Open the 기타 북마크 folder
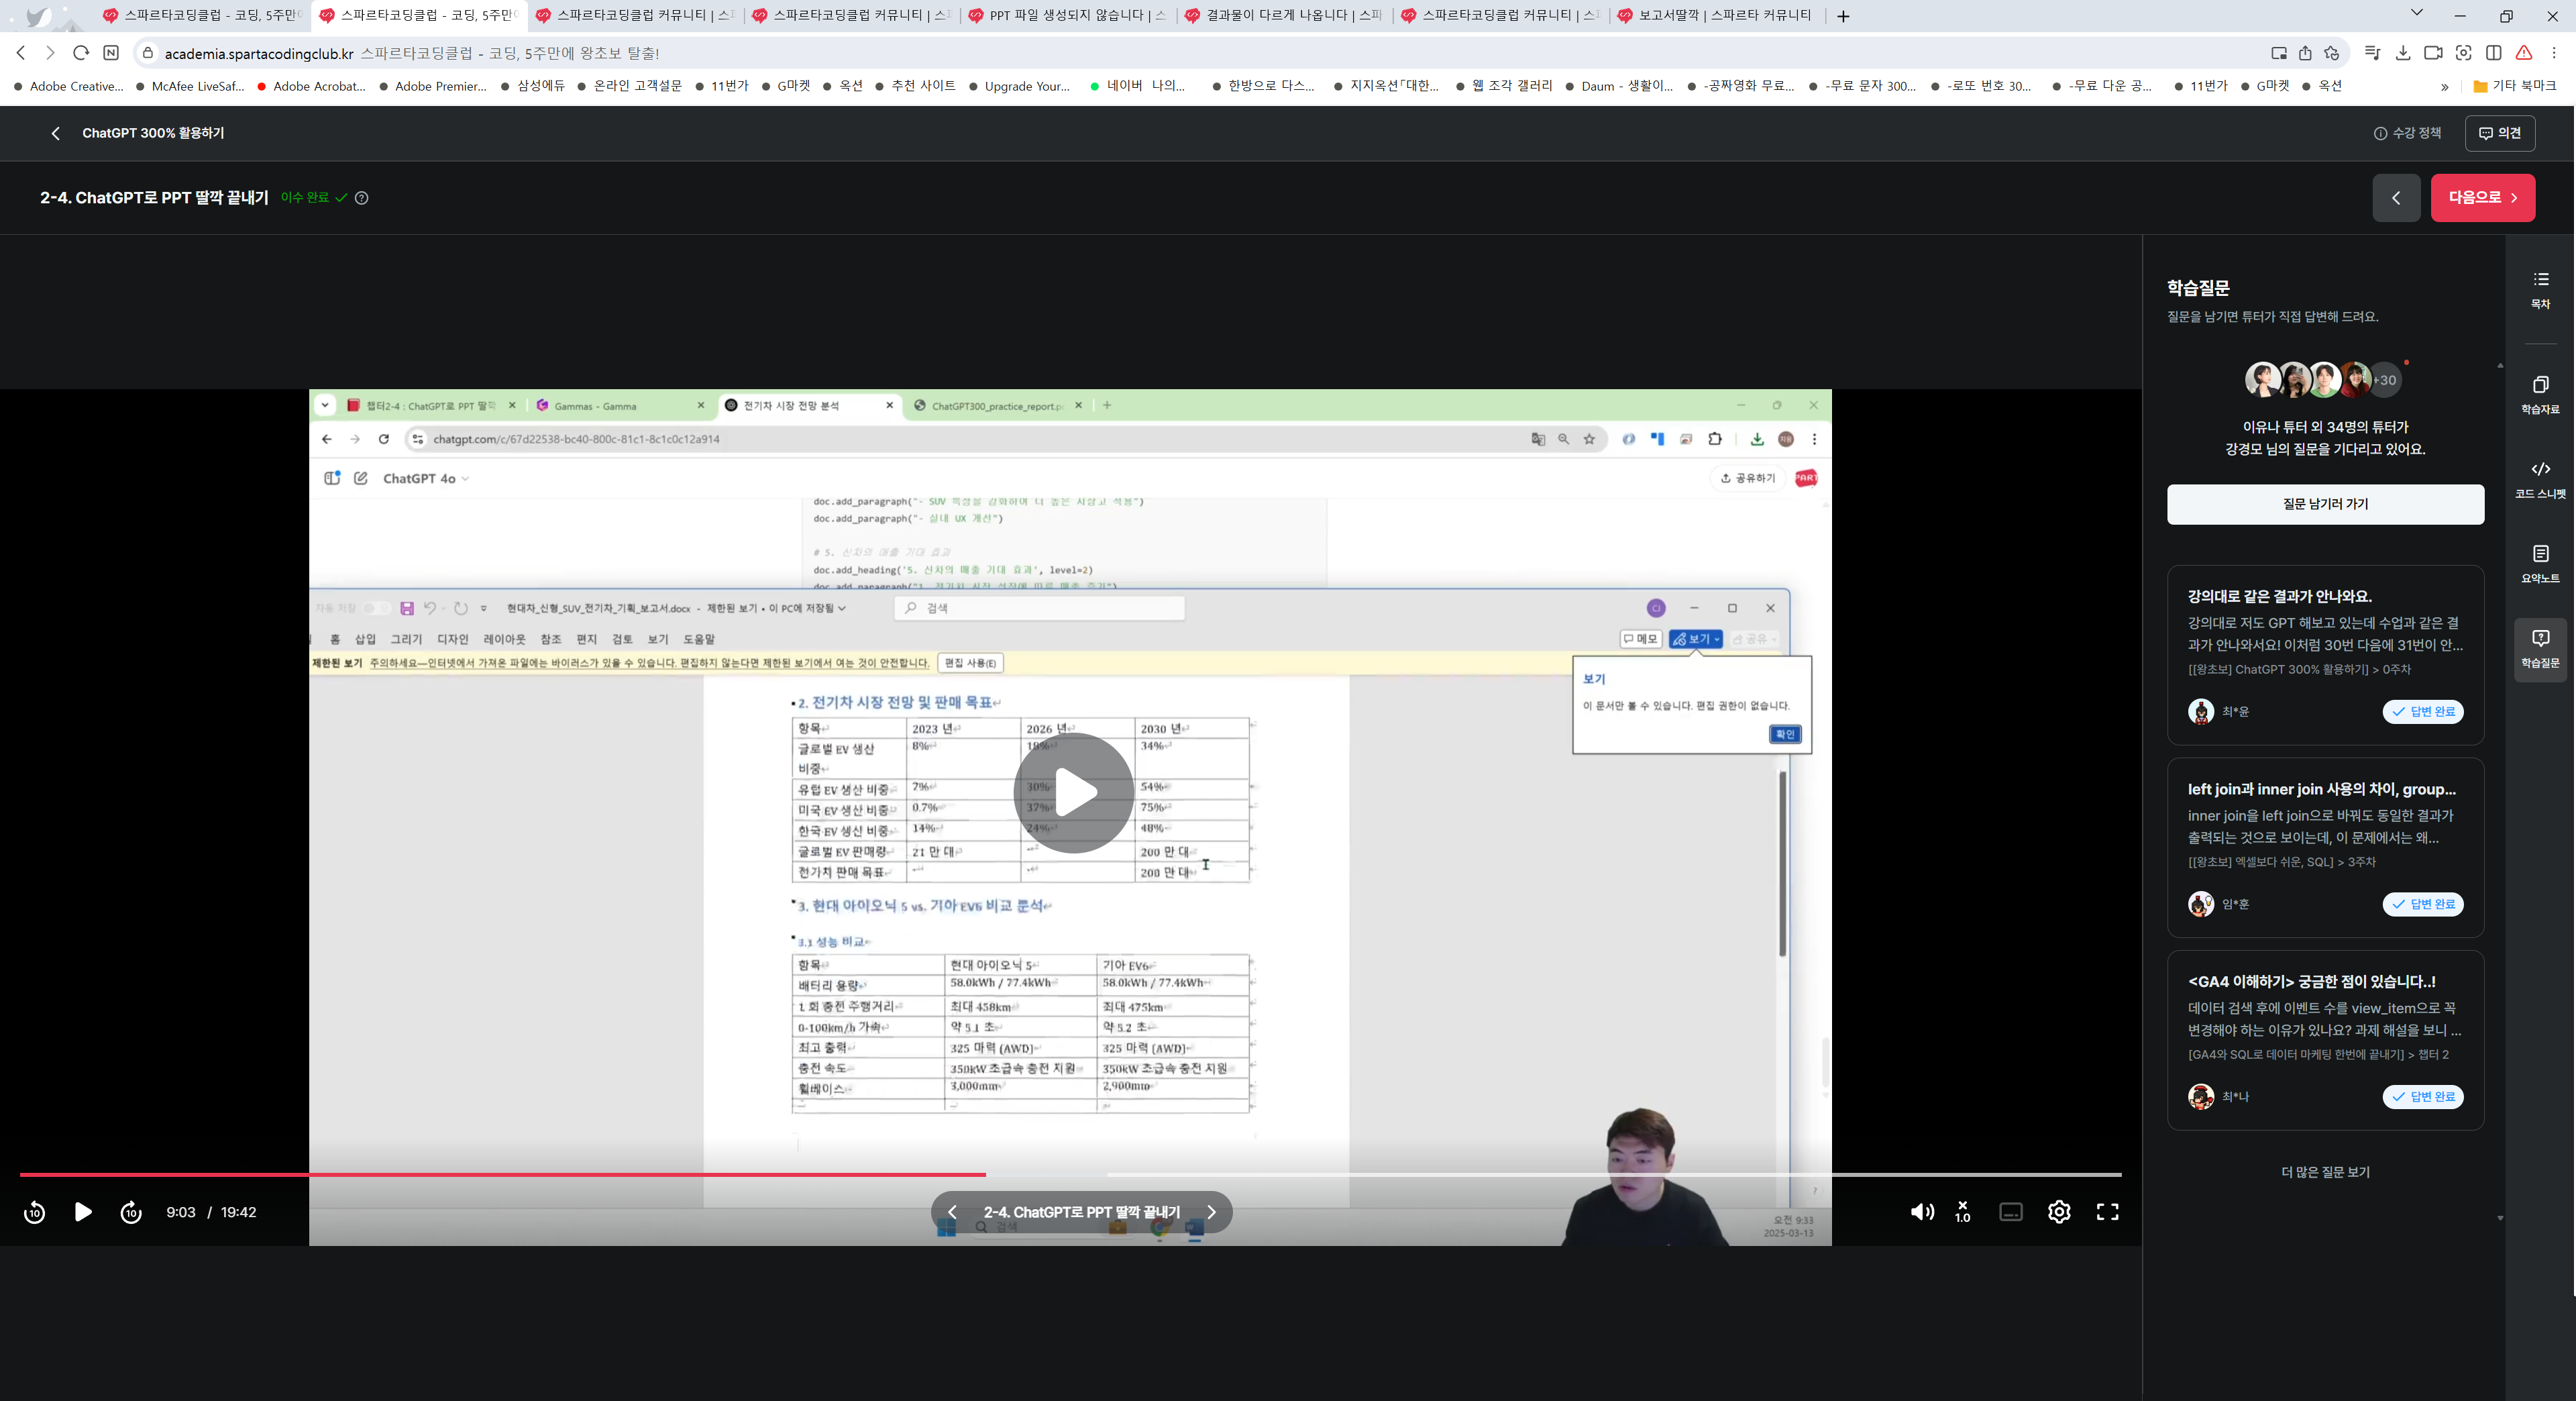This screenshot has width=2576, height=1401. [2514, 86]
